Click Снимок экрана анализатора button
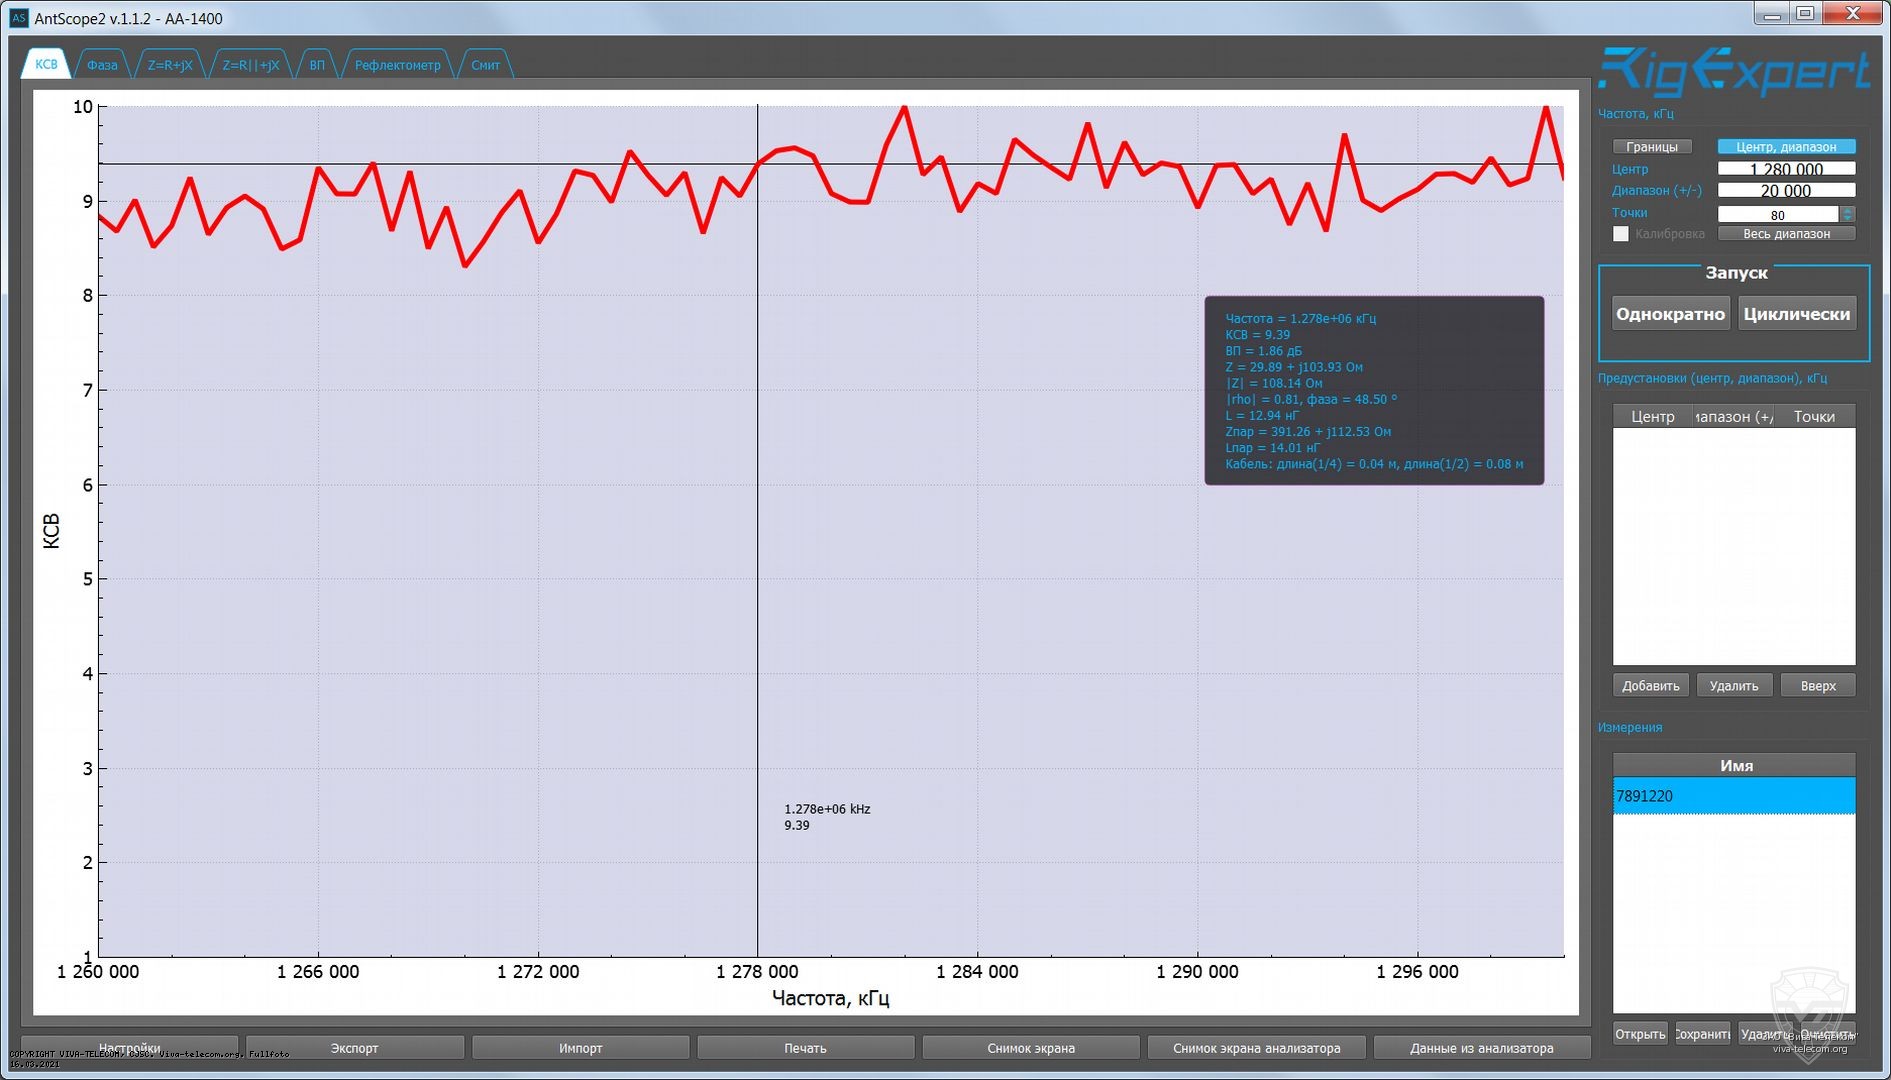 pos(1256,1048)
